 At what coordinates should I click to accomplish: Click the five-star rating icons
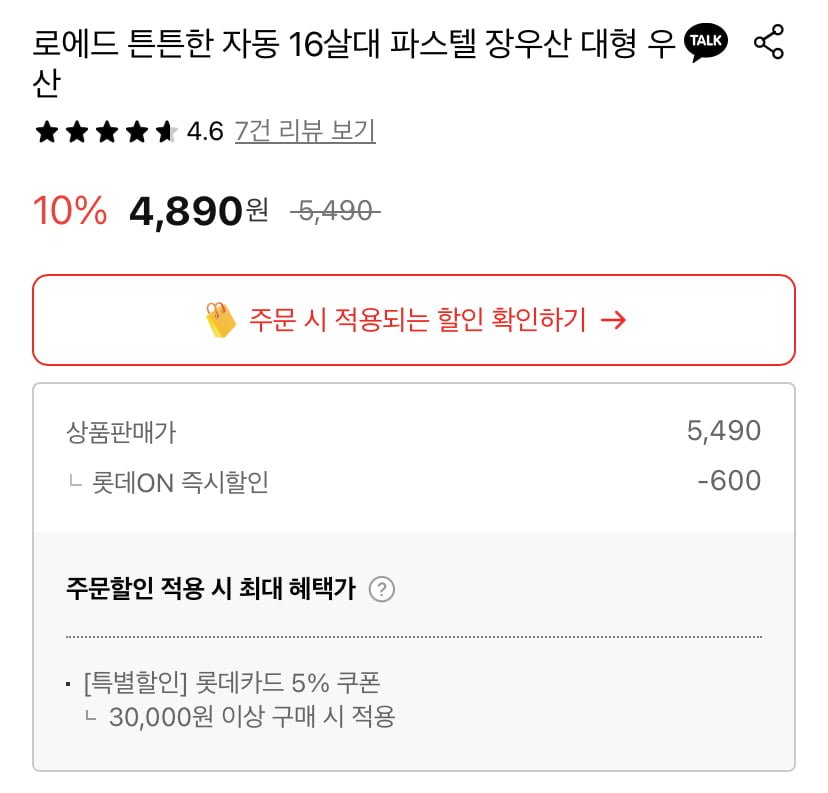click(x=106, y=132)
